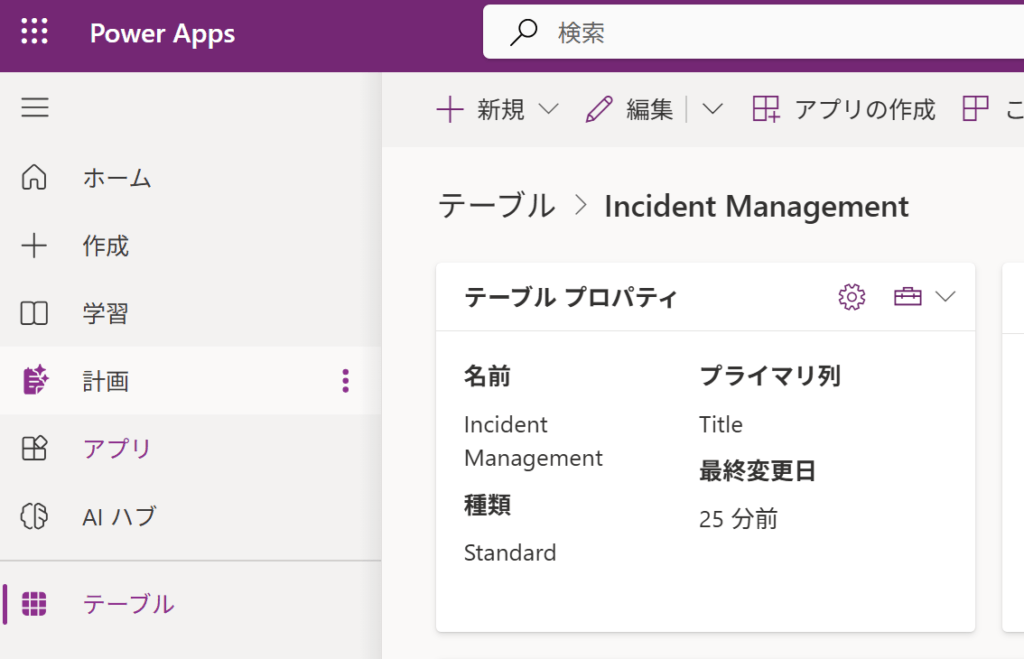The width and height of the screenshot is (1024, 659).
Task: Click テーブル breadcrumb link
Action: (x=496, y=206)
